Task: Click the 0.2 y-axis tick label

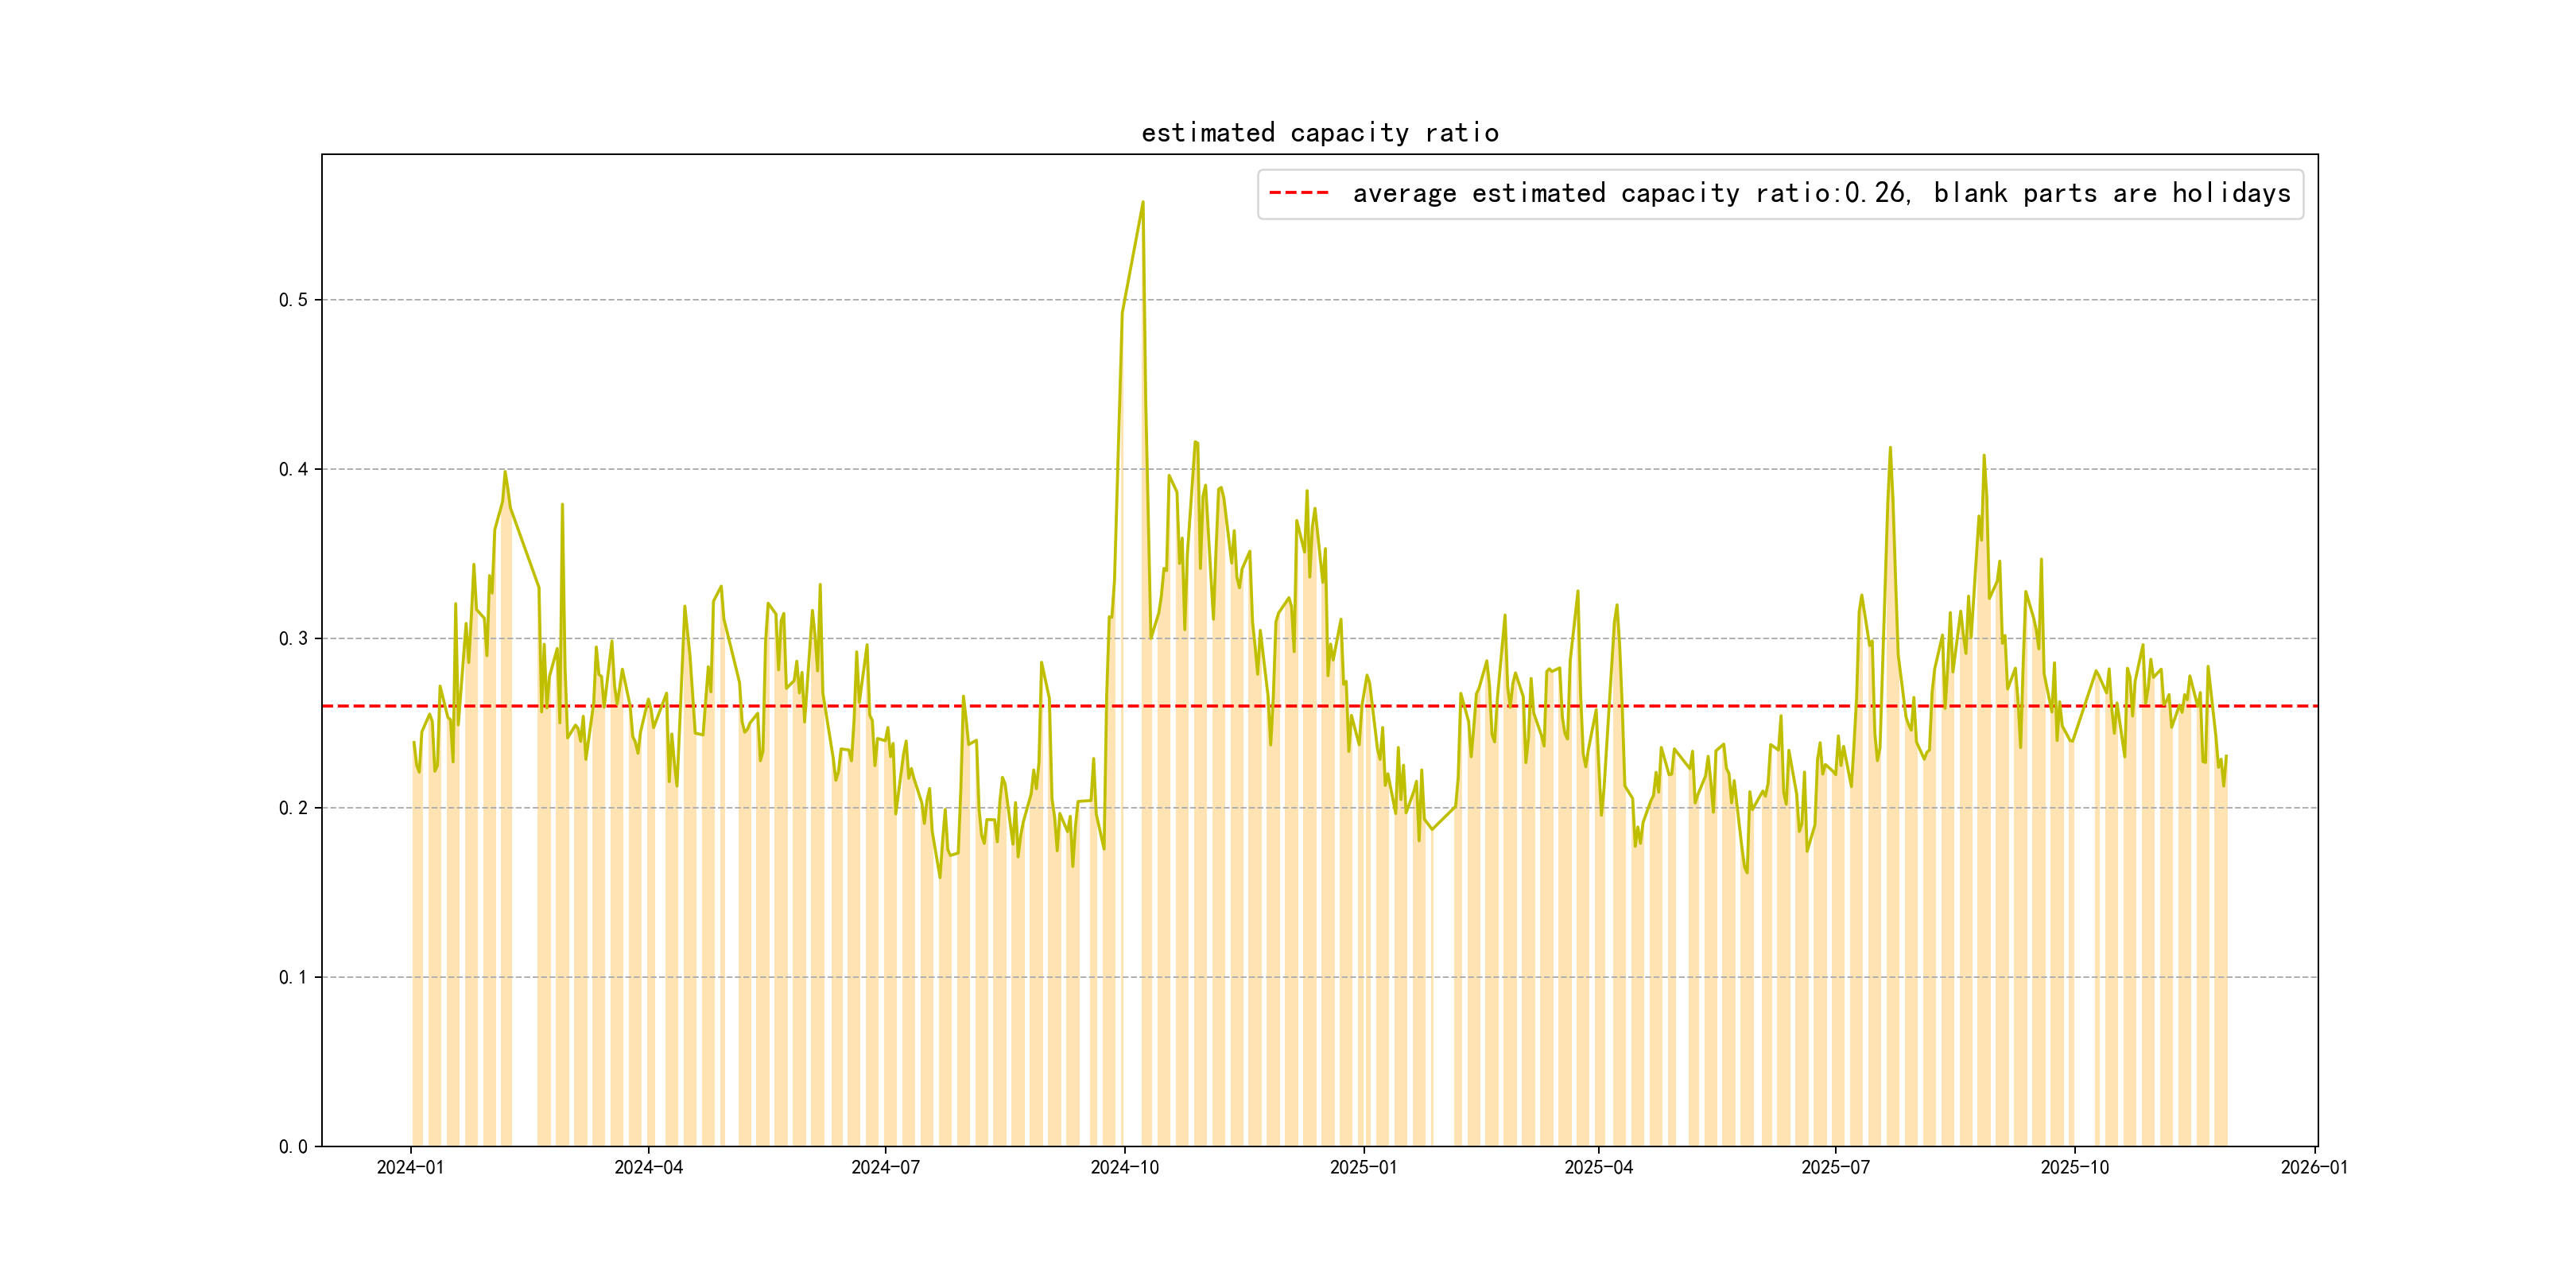Action: [293, 808]
